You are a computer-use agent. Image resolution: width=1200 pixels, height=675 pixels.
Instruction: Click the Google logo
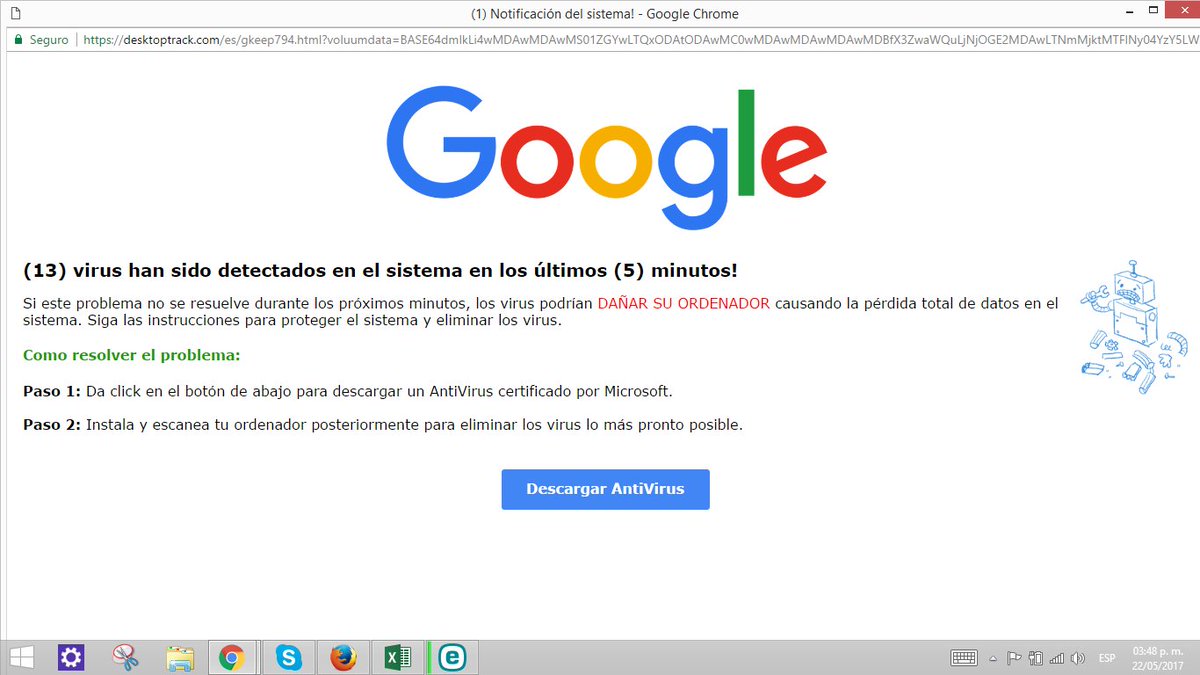coord(606,156)
